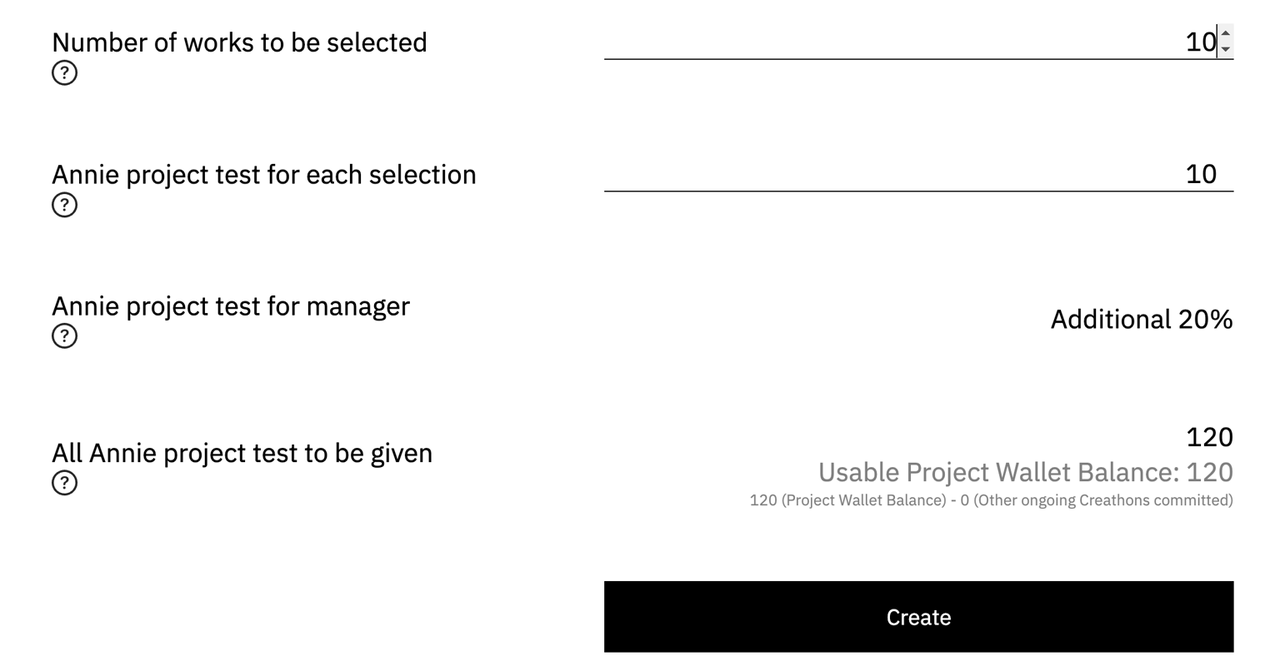Image resolution: width=1280 pixels, height=671 pixels.
Task: Select the 120 total amount value
Action: (1209, 437)
